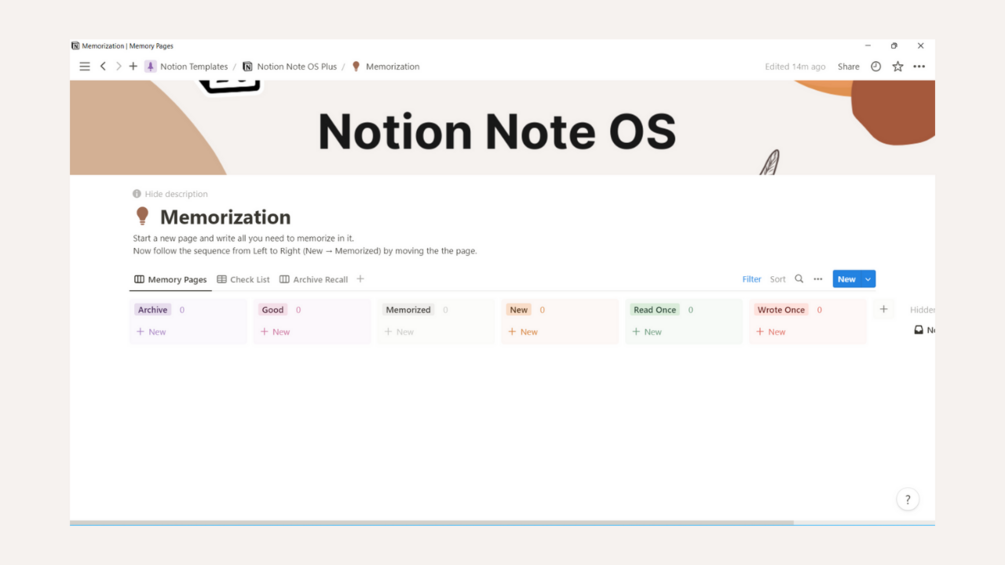The height and width of the screenshot is (565, 1005).
Task: Click the Share button
Action: tap(849, 67)
